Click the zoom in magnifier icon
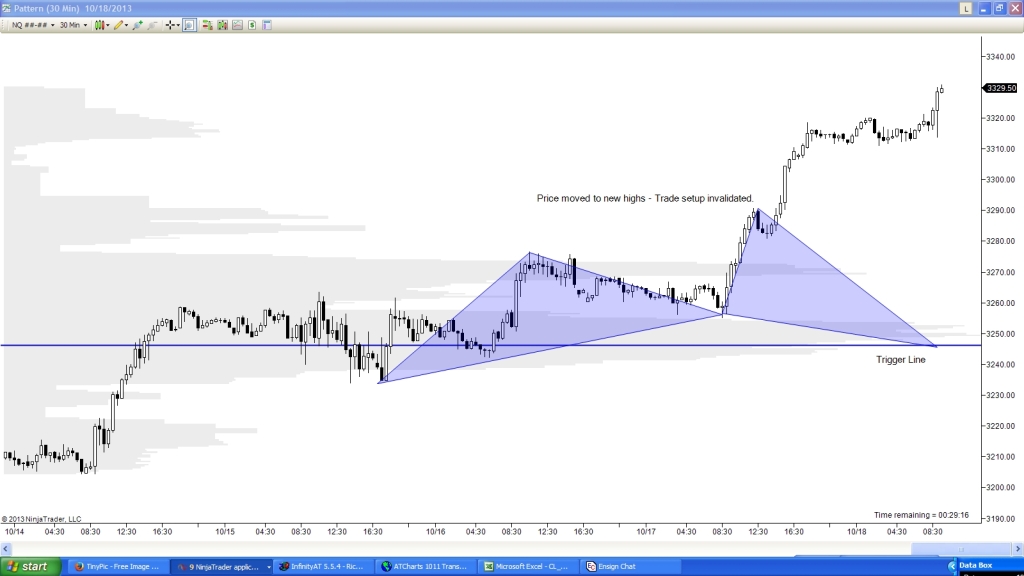This screenshot has width=1024, height=576. coord(138,25)
